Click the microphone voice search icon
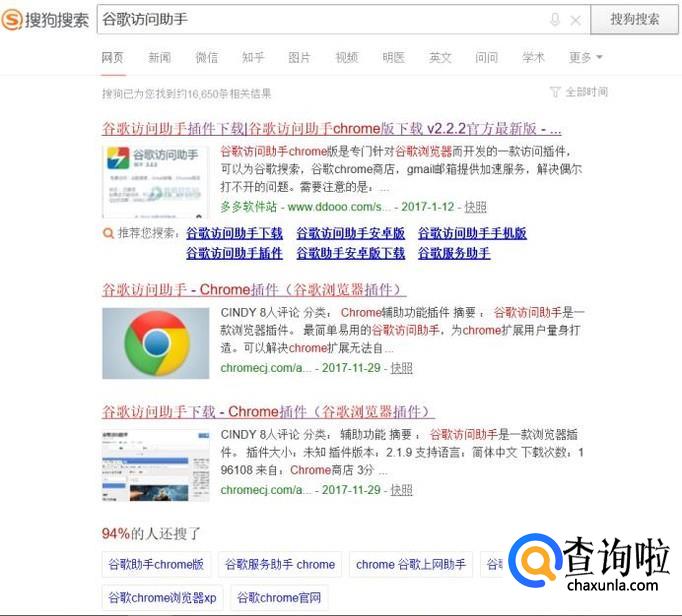Viewport: 682px width, 616px height. [555, 20]
